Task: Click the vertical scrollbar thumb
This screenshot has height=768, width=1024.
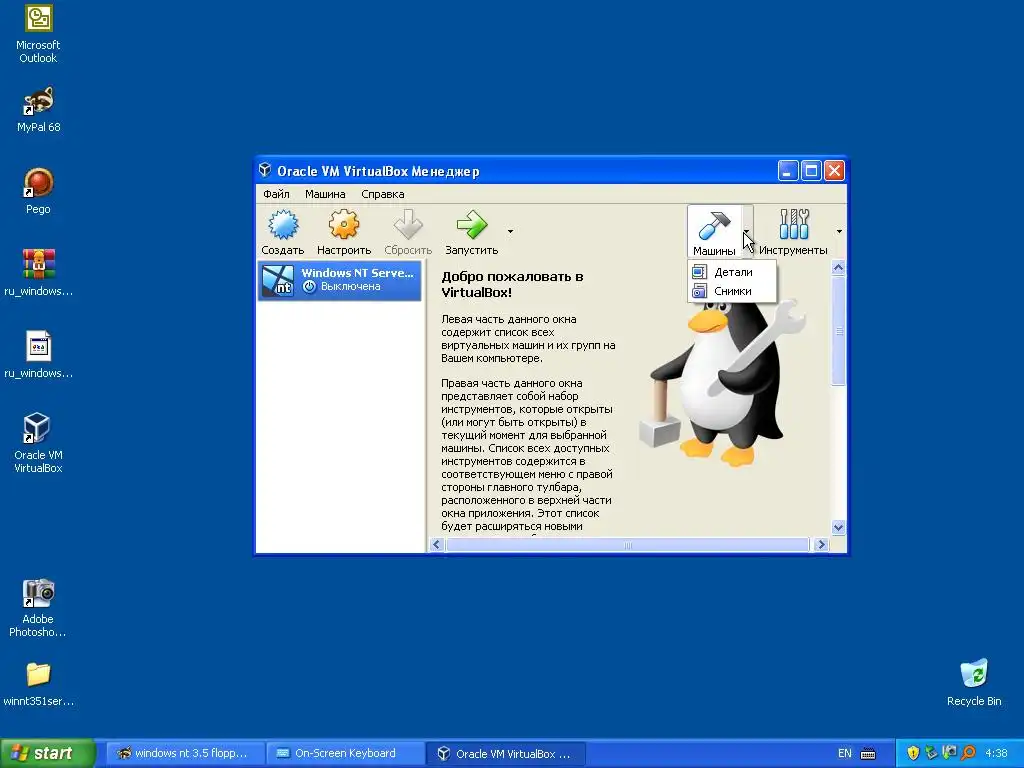Action: pyautogui.click(x=839, y=330)
